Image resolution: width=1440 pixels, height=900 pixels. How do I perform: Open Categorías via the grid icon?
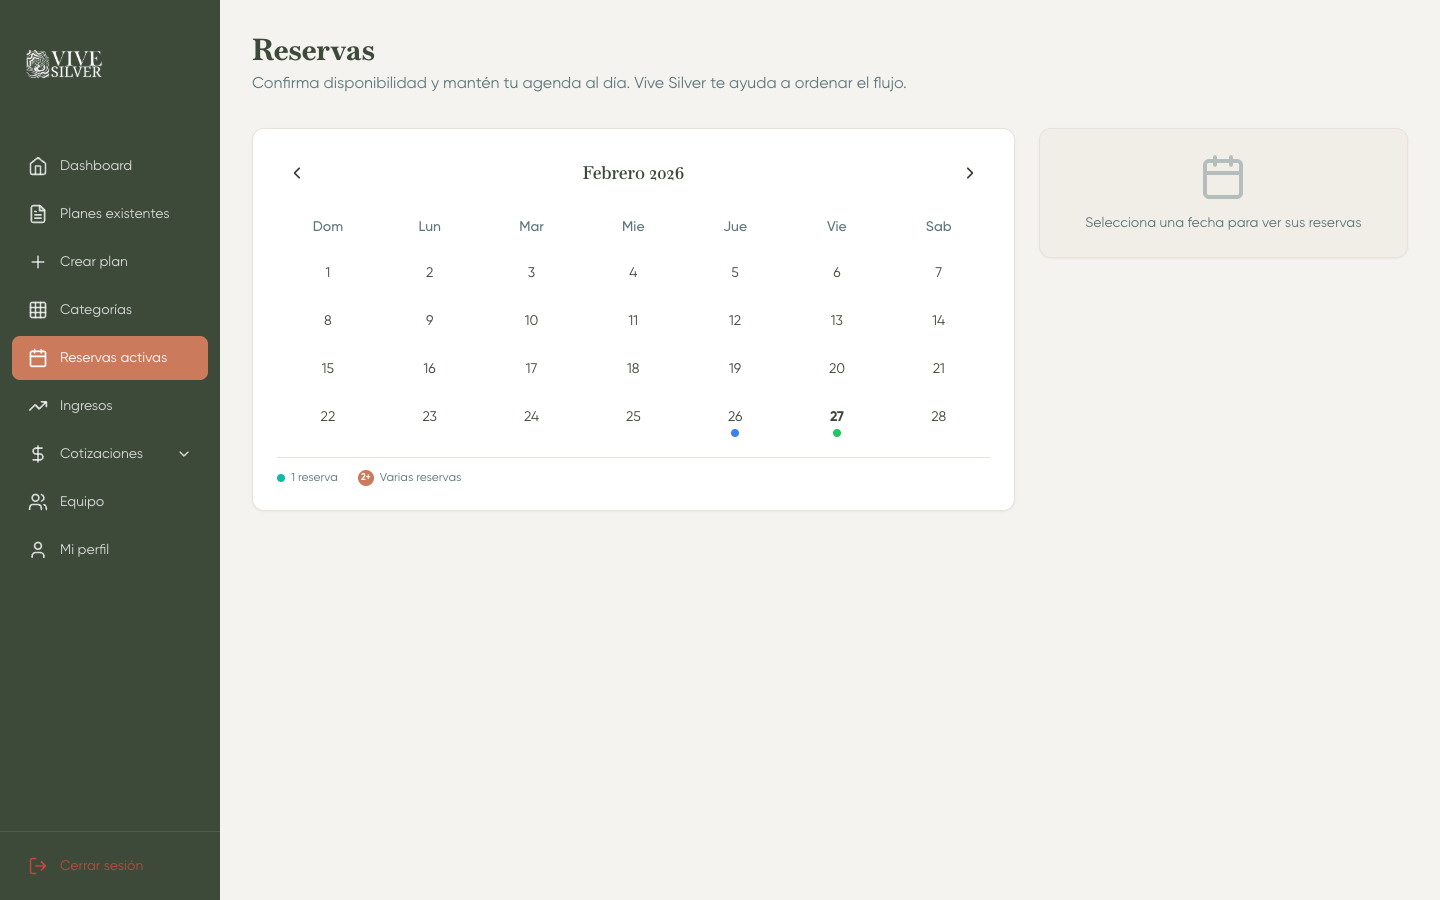[x=38, y=310]
